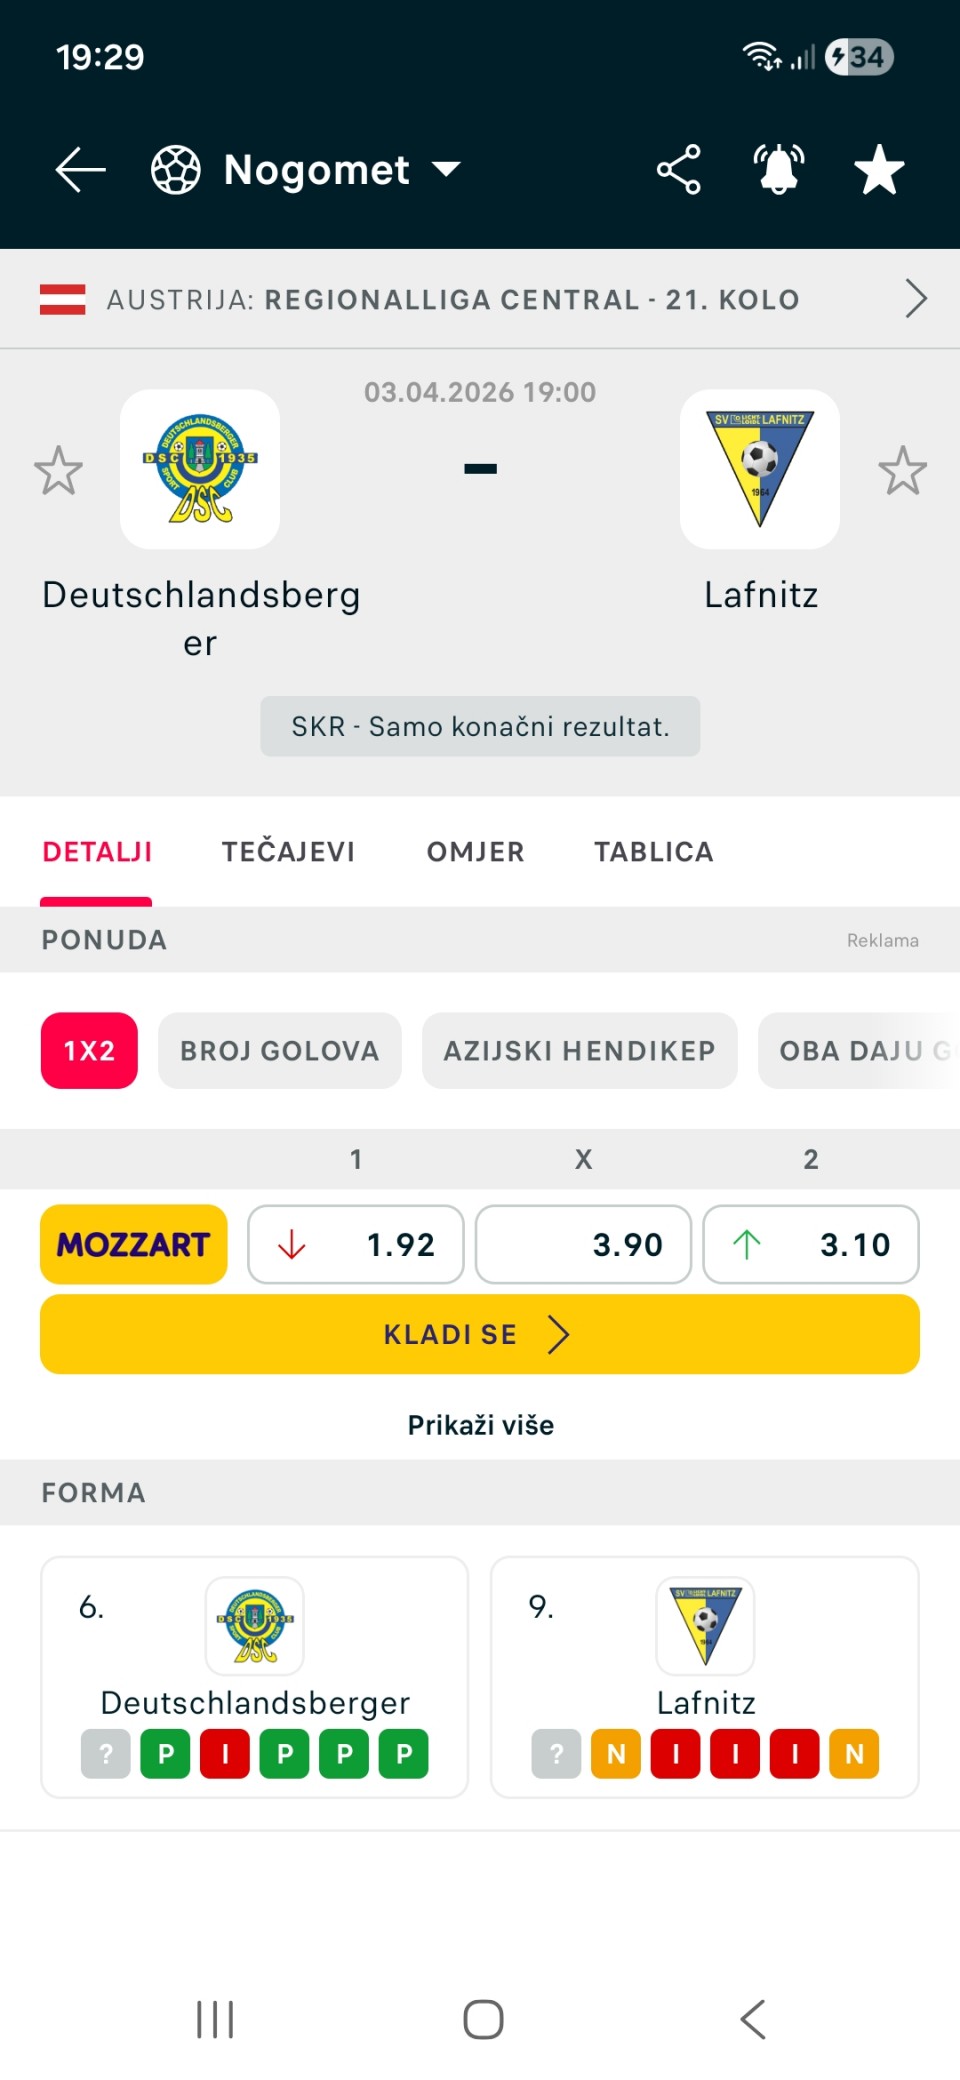Screen dimensions: 960x2080
Task: Switch to the Omjer tab
Action: point(475,852)
